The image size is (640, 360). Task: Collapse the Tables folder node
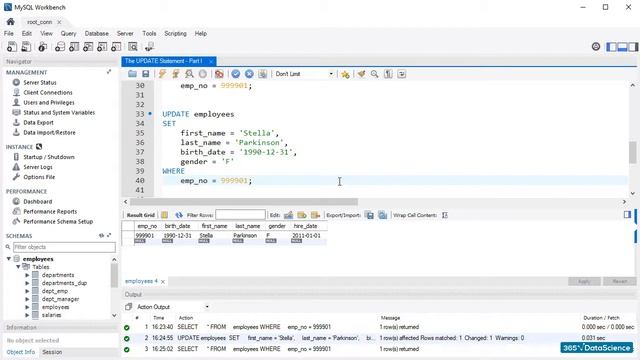pos(18,267)
